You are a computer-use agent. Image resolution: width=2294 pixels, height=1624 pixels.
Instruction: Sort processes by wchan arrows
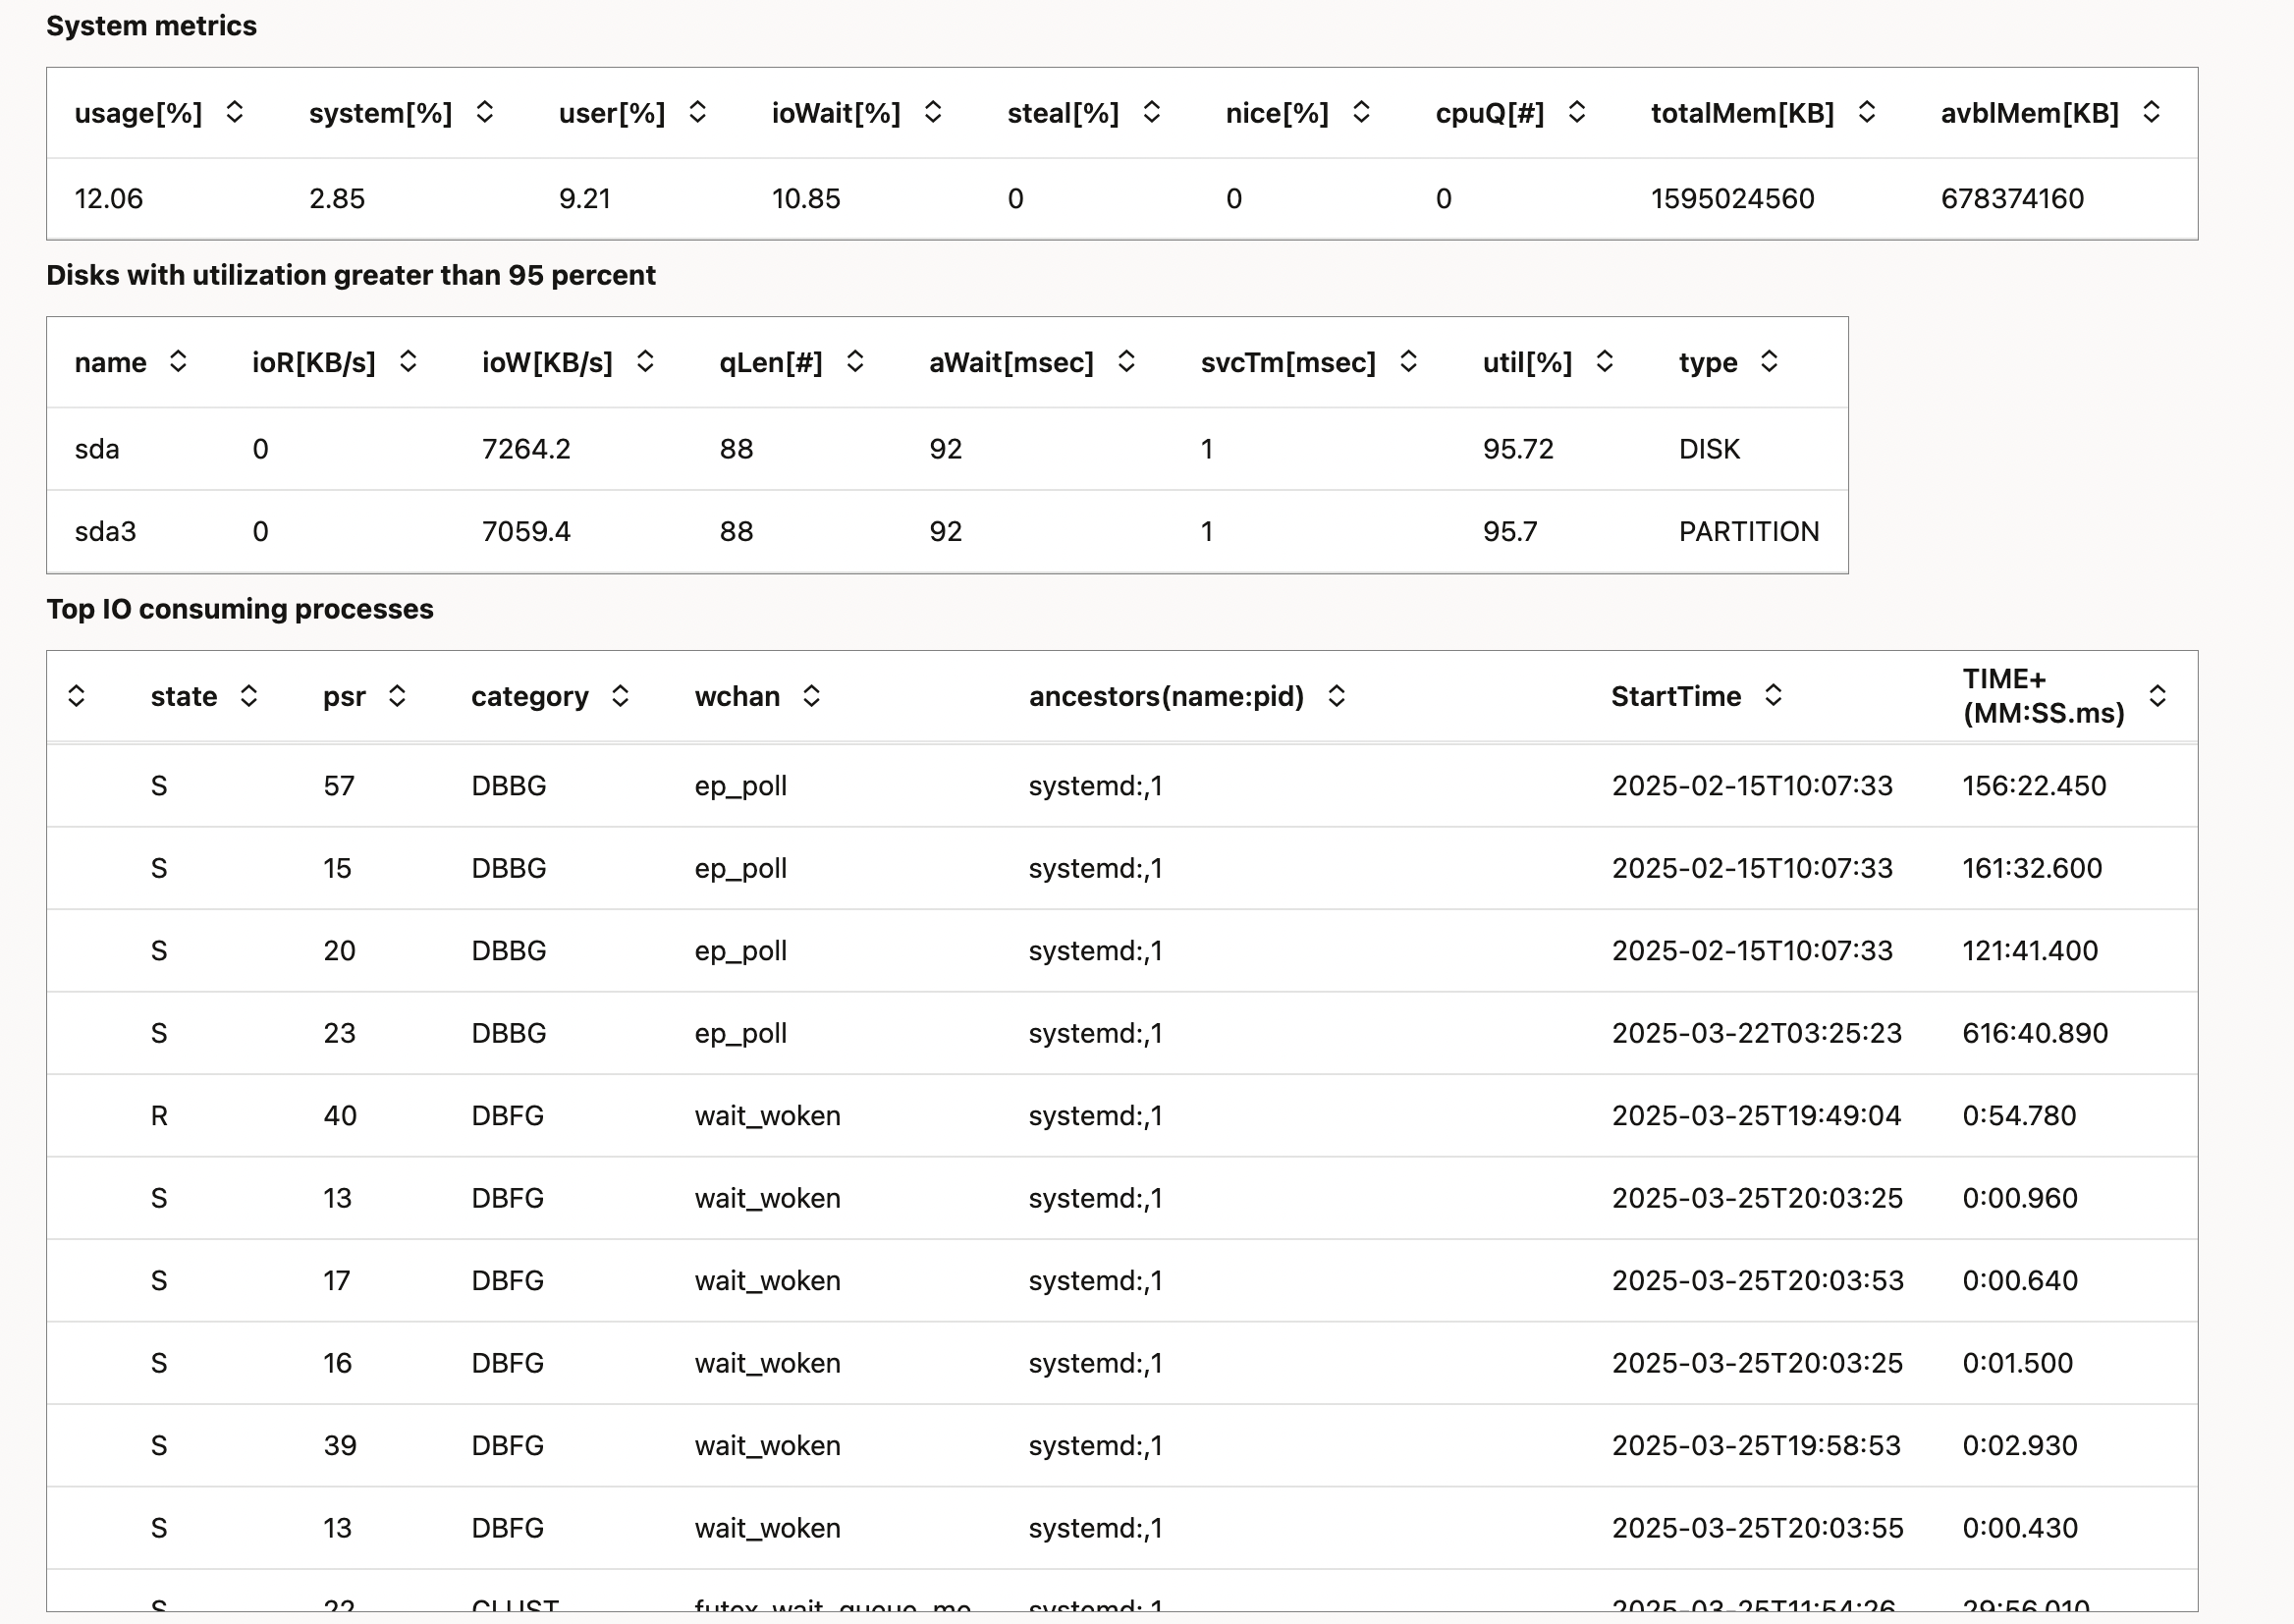point(811,695)
